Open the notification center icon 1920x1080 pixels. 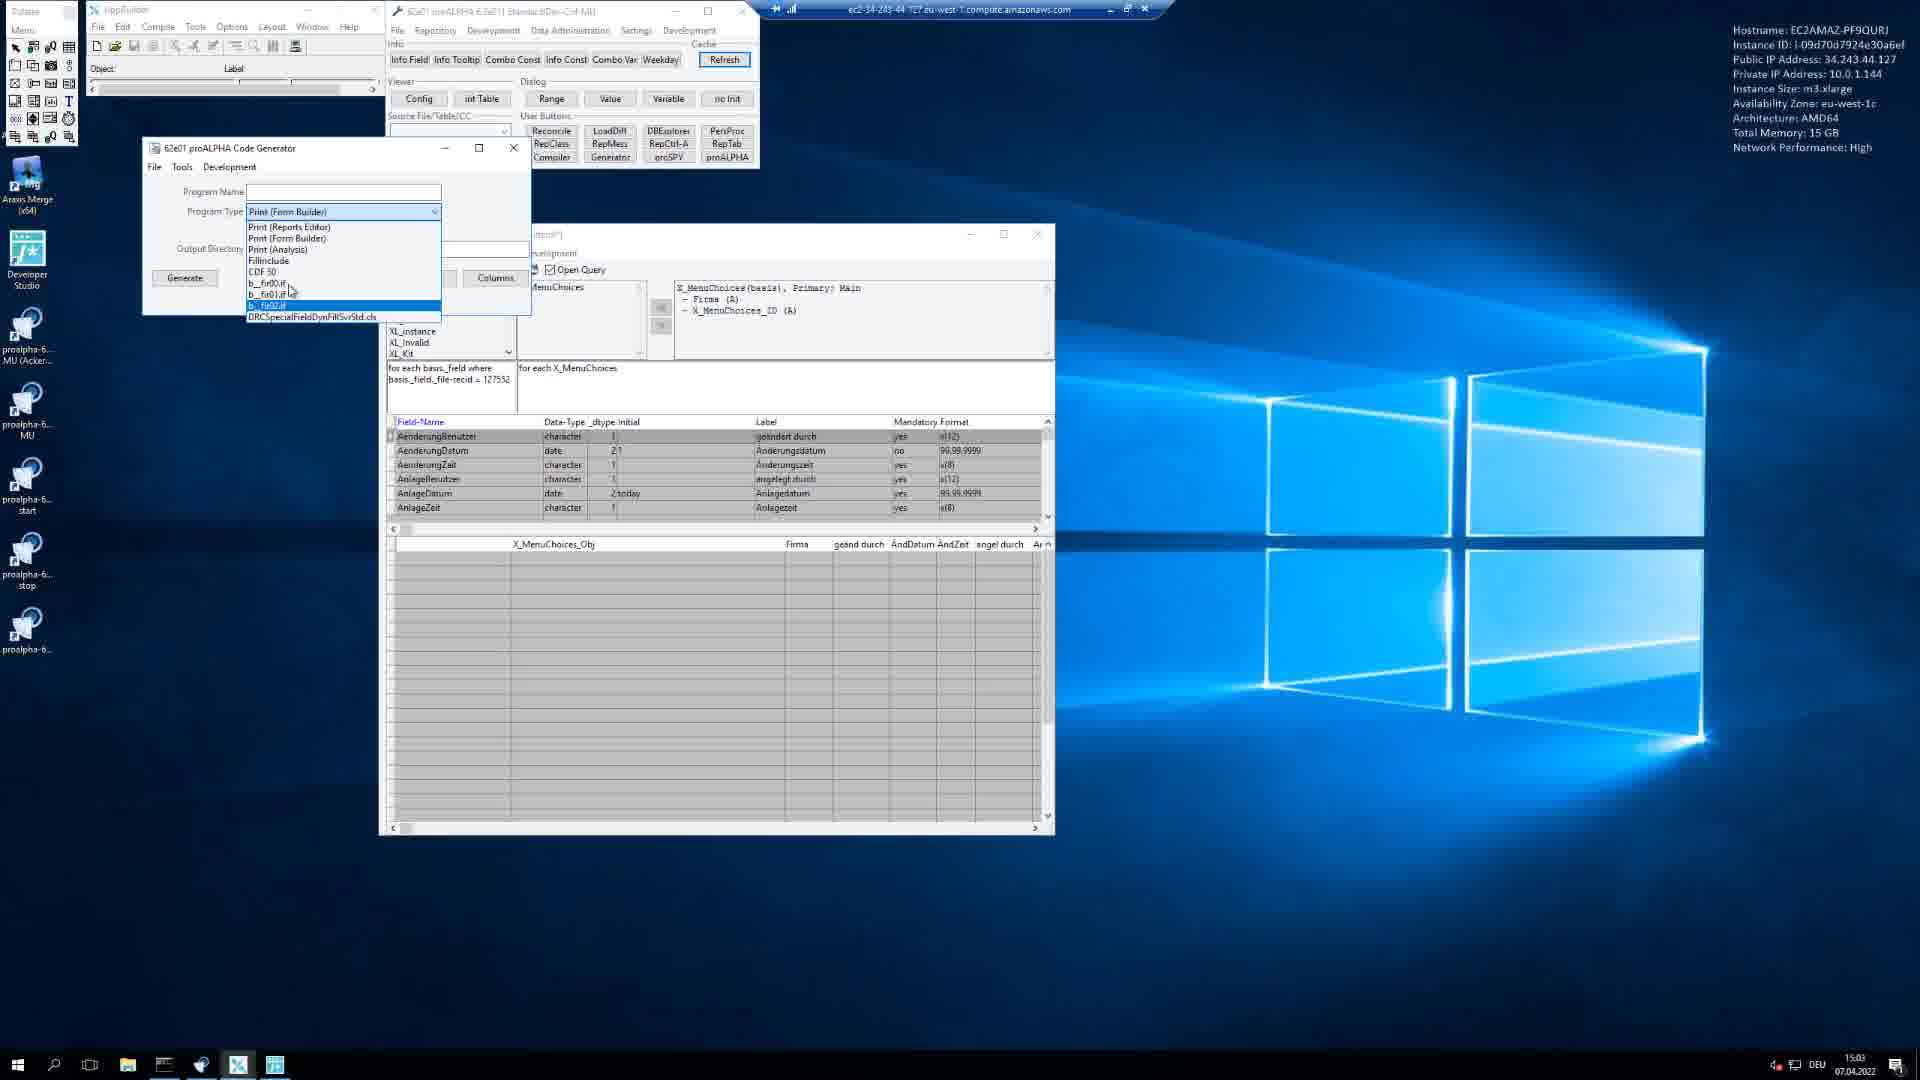point(1895,1065)
